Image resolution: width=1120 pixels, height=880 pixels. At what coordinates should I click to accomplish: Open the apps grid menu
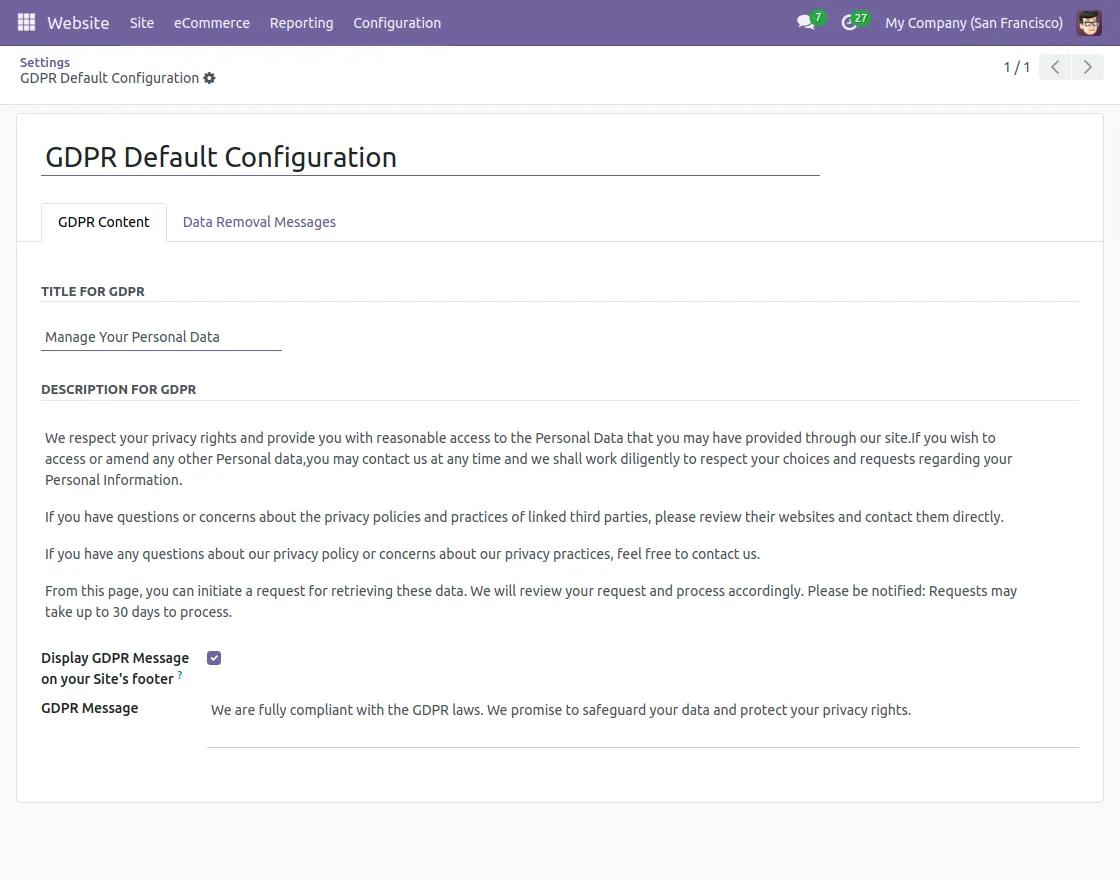click(25, 22)
